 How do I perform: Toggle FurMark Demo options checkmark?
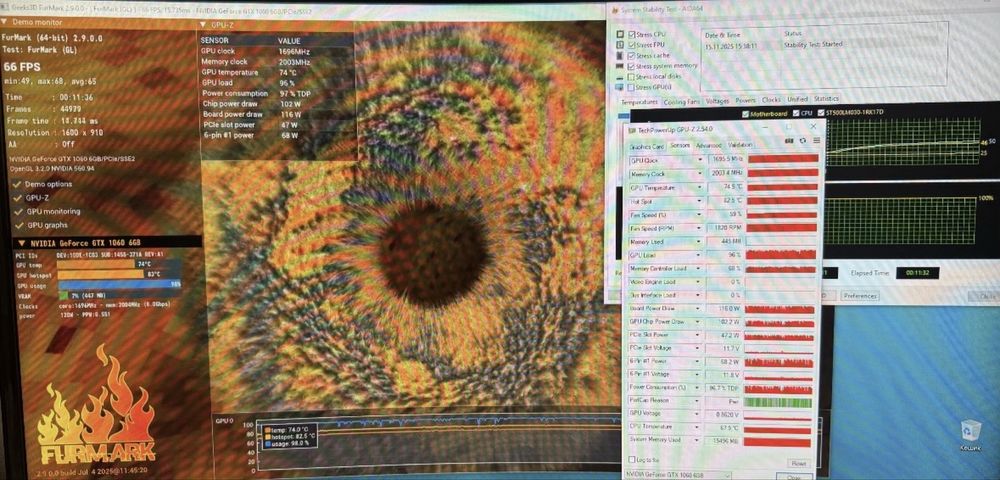[x=17, y=184]
